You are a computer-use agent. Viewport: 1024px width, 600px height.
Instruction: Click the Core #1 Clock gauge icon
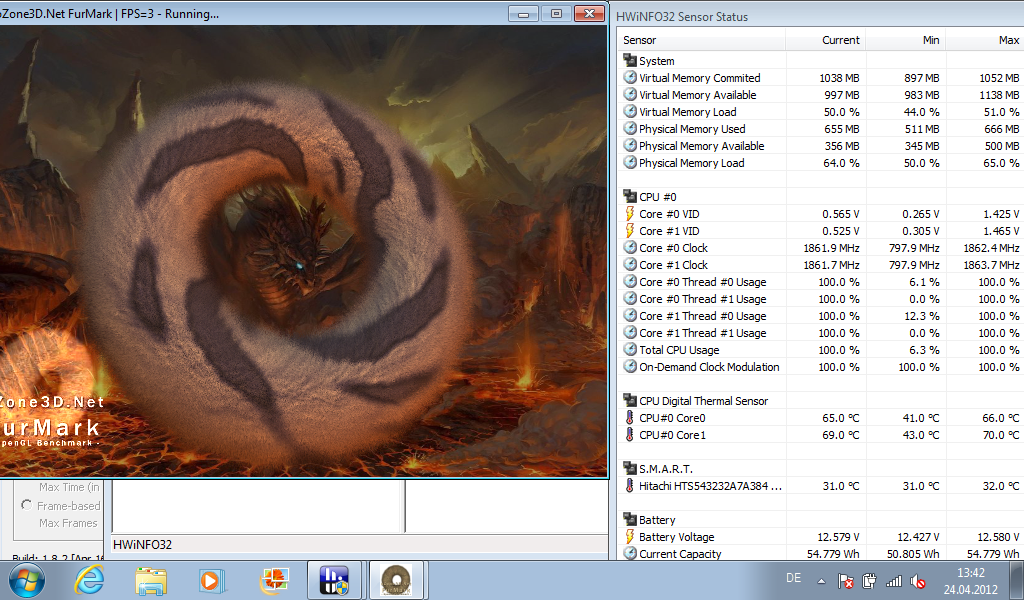point(630,264)
